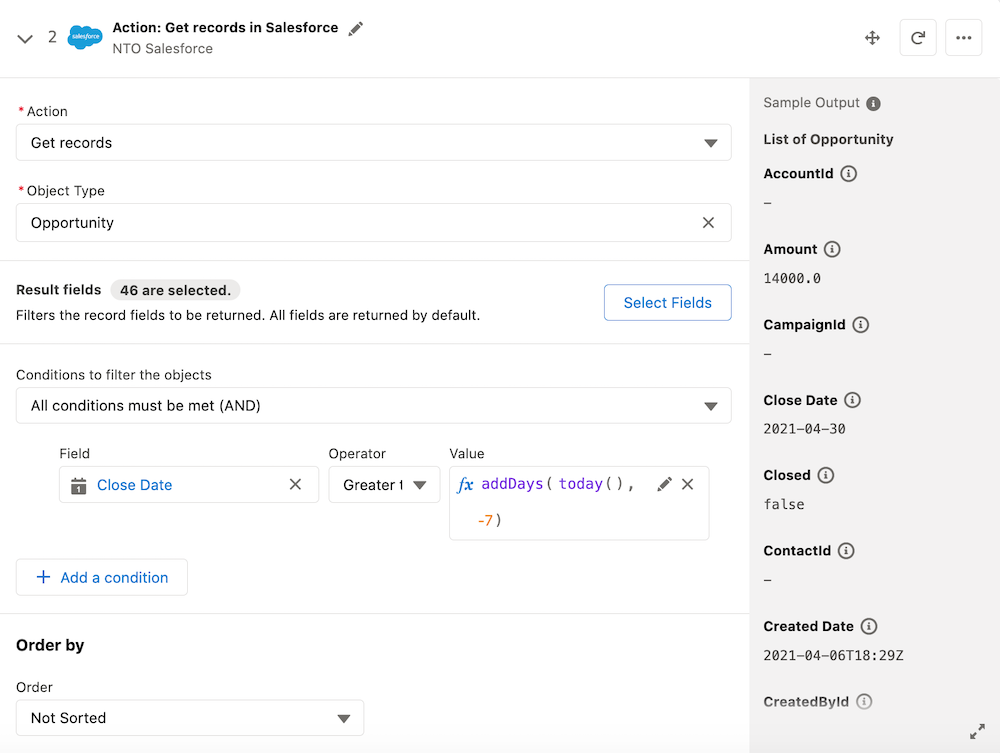Click the value 2021-04-06T18:29Z
1000x753 pixels.
[x=834, y=655]
